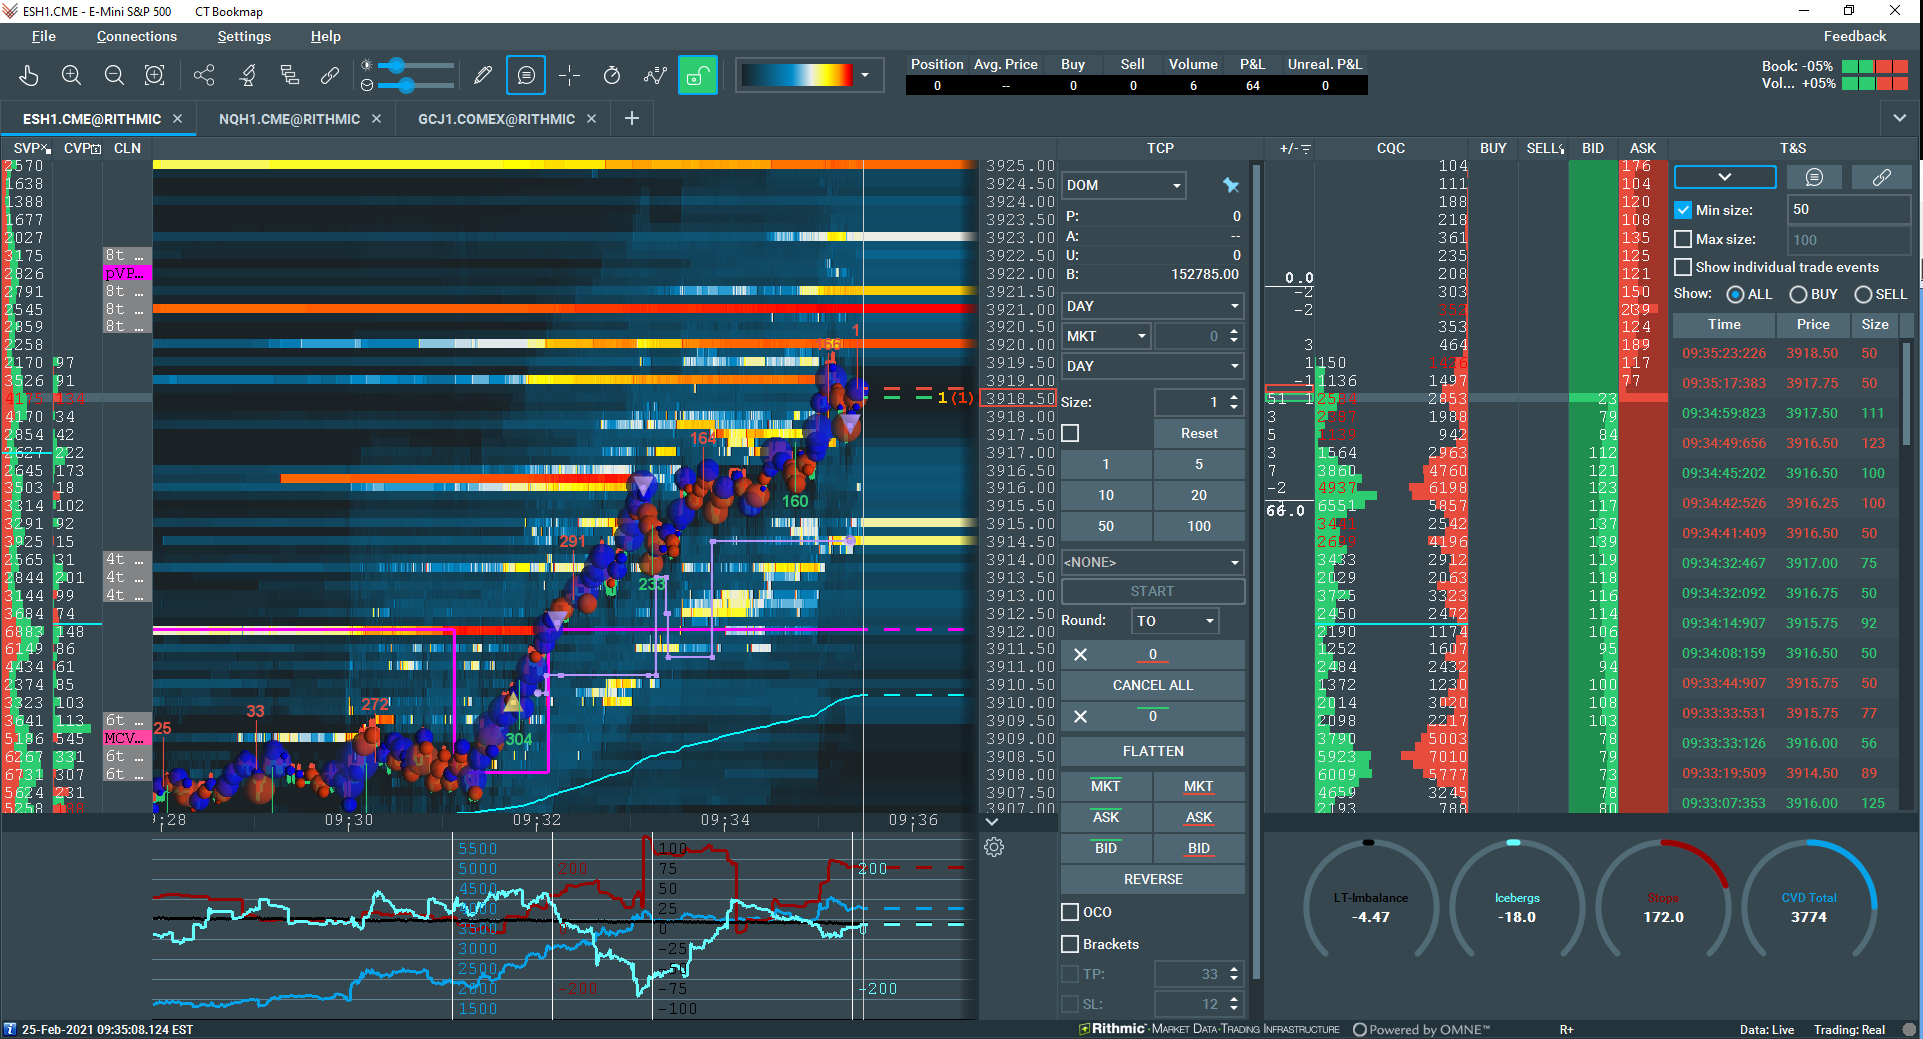Click the zoom-to-fit icon
Screen dimensions: 1923x1039
pyautogui.click(x=155, y=75)
